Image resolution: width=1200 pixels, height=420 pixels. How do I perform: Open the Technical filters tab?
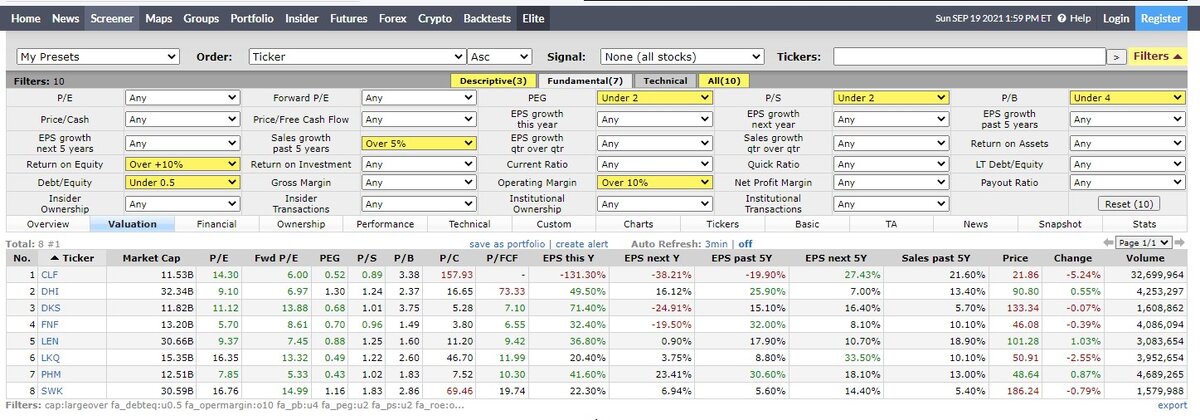coord(665,81)
